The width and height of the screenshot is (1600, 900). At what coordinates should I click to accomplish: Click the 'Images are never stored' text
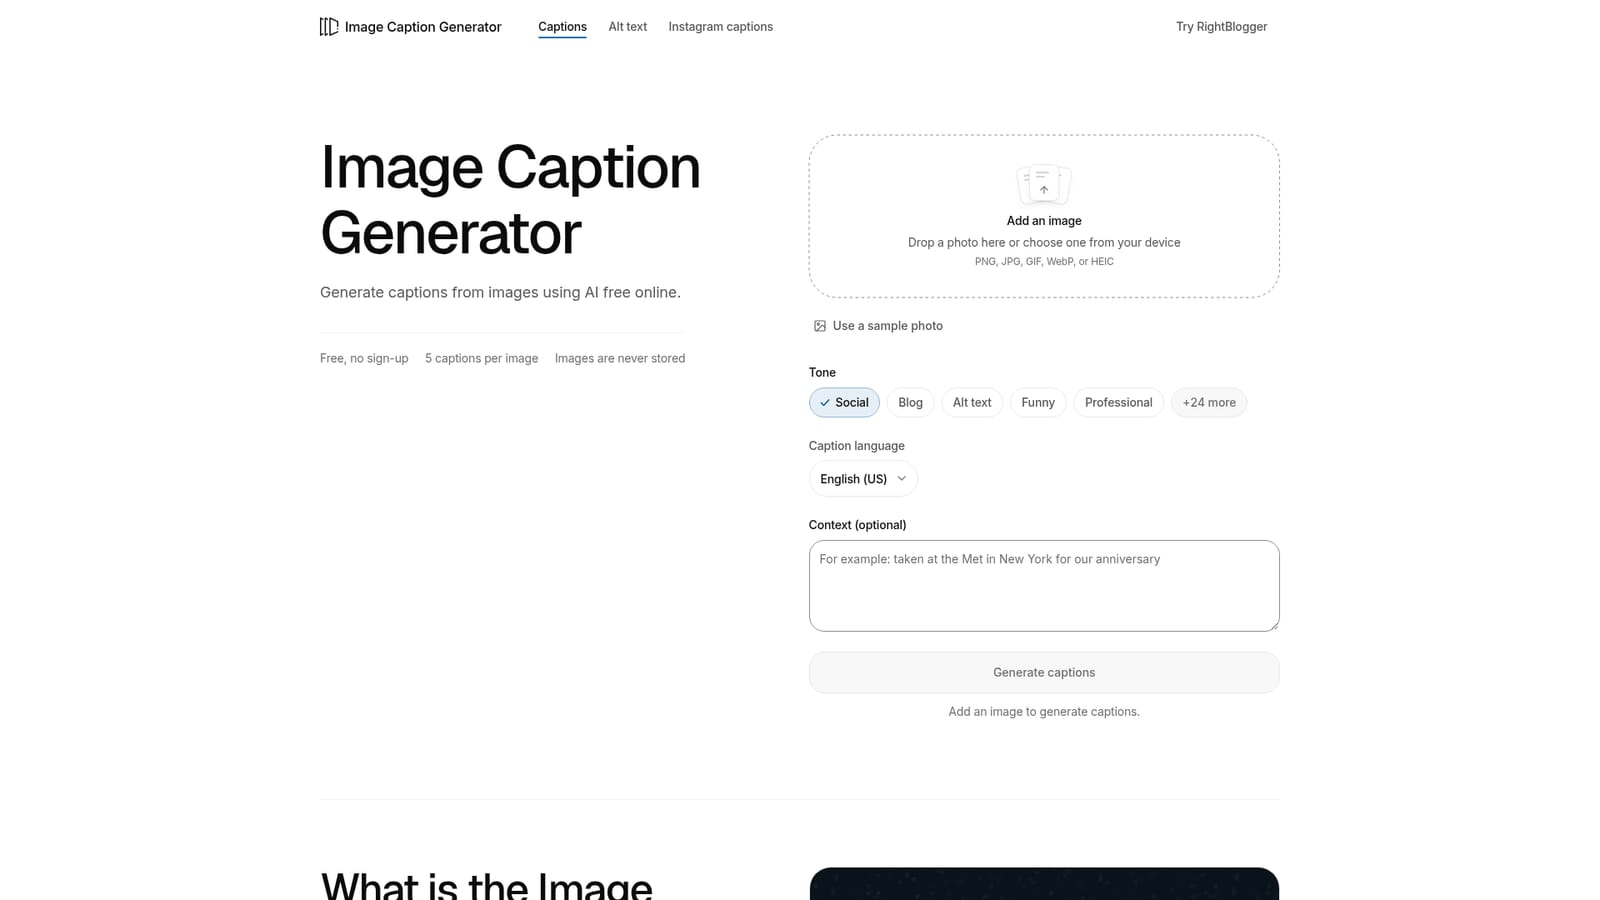620,358
